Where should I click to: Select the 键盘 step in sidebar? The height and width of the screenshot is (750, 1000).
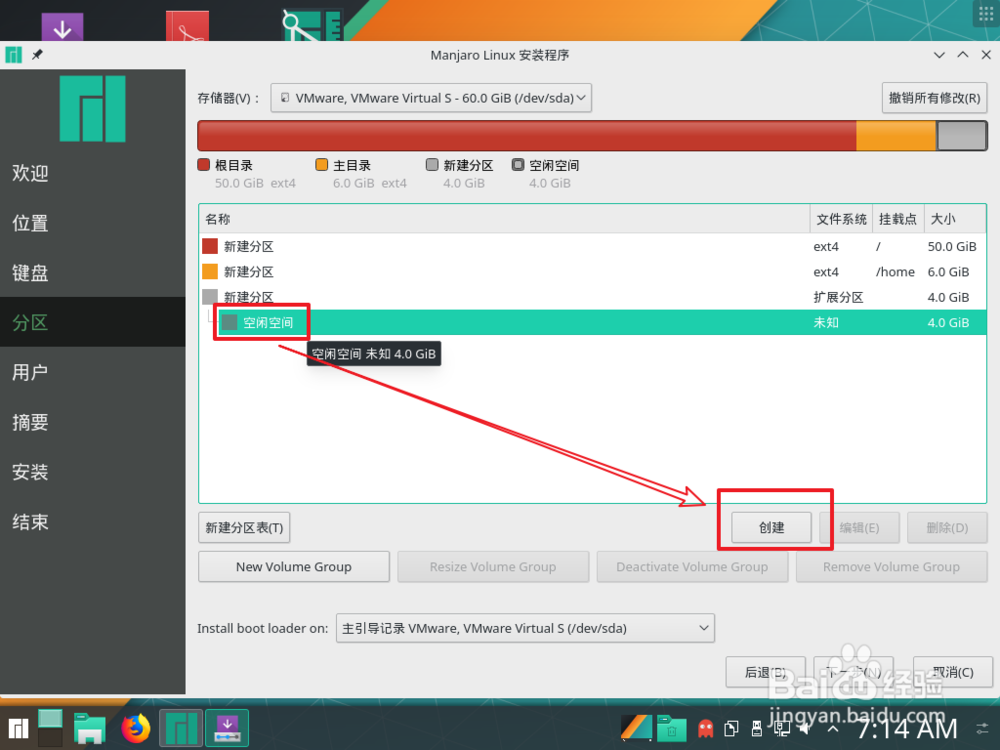(x=92, y=273)
